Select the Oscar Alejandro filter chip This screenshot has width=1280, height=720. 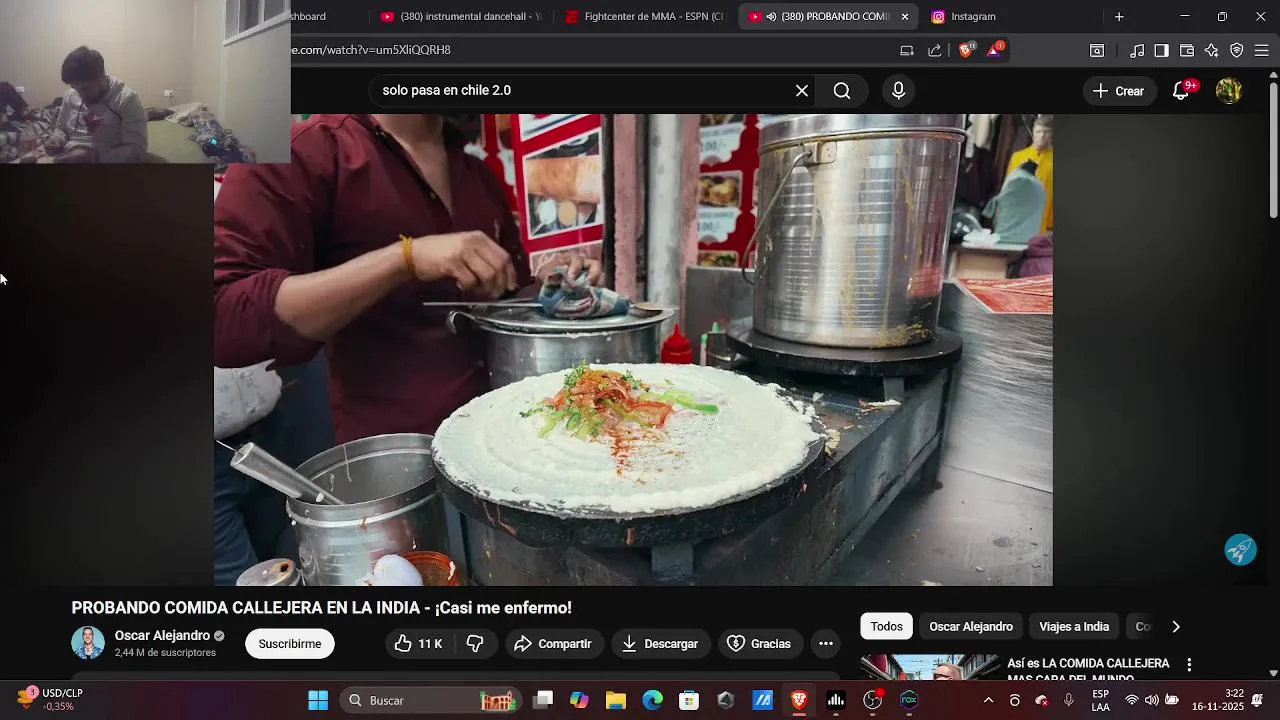point(971,627)
